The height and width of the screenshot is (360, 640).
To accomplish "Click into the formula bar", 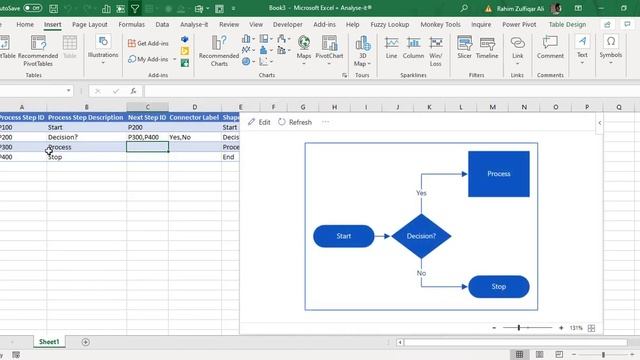I will click(391, 91).
